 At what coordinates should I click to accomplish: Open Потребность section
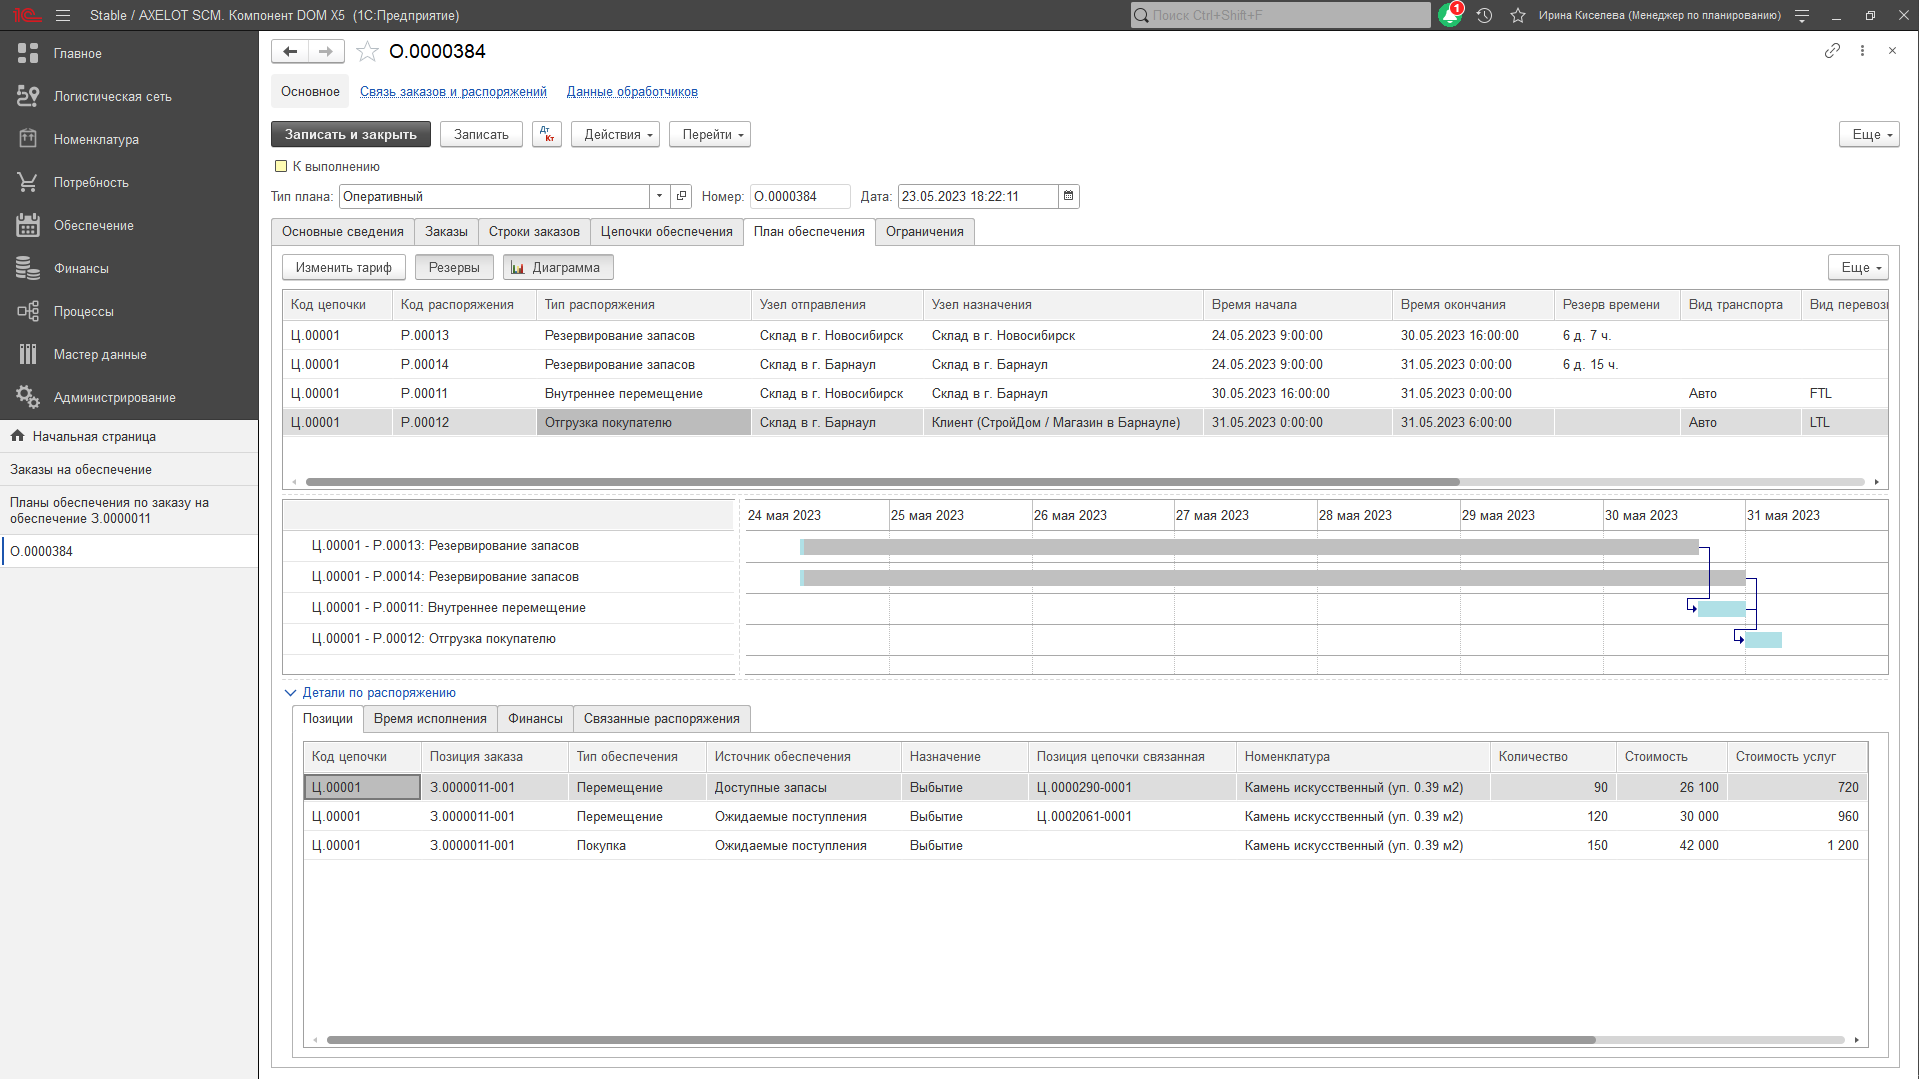(129, 182)
